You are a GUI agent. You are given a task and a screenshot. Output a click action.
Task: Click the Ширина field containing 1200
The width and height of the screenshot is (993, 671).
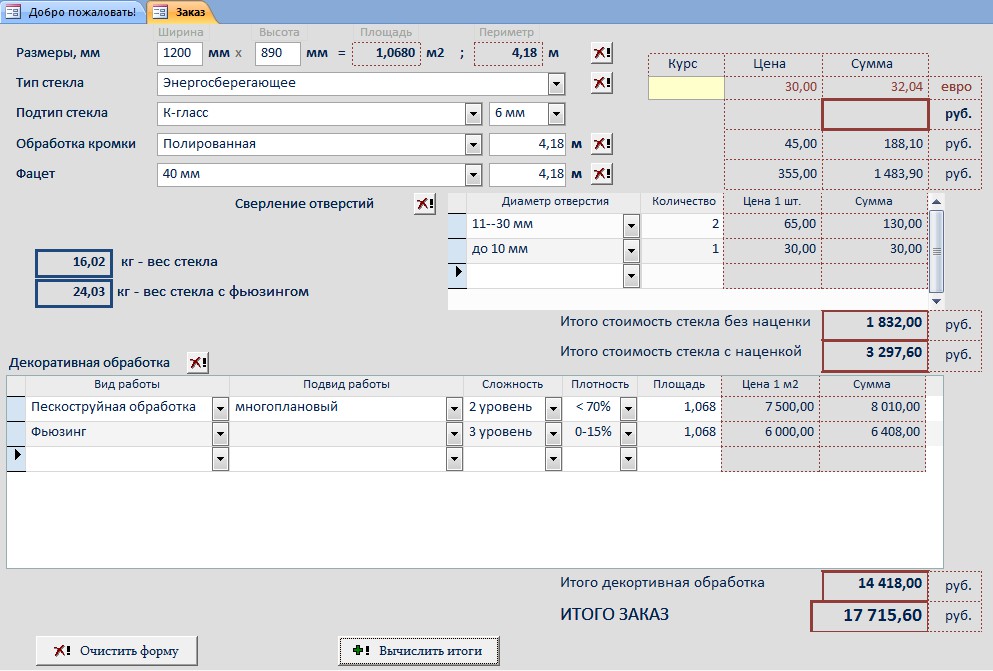(180, 53)
